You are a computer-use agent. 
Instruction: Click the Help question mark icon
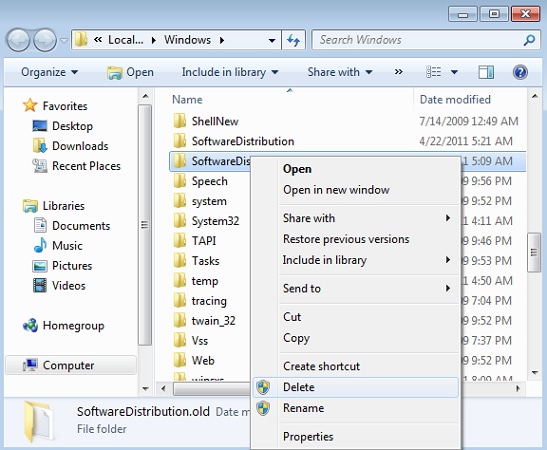[520, 72]
